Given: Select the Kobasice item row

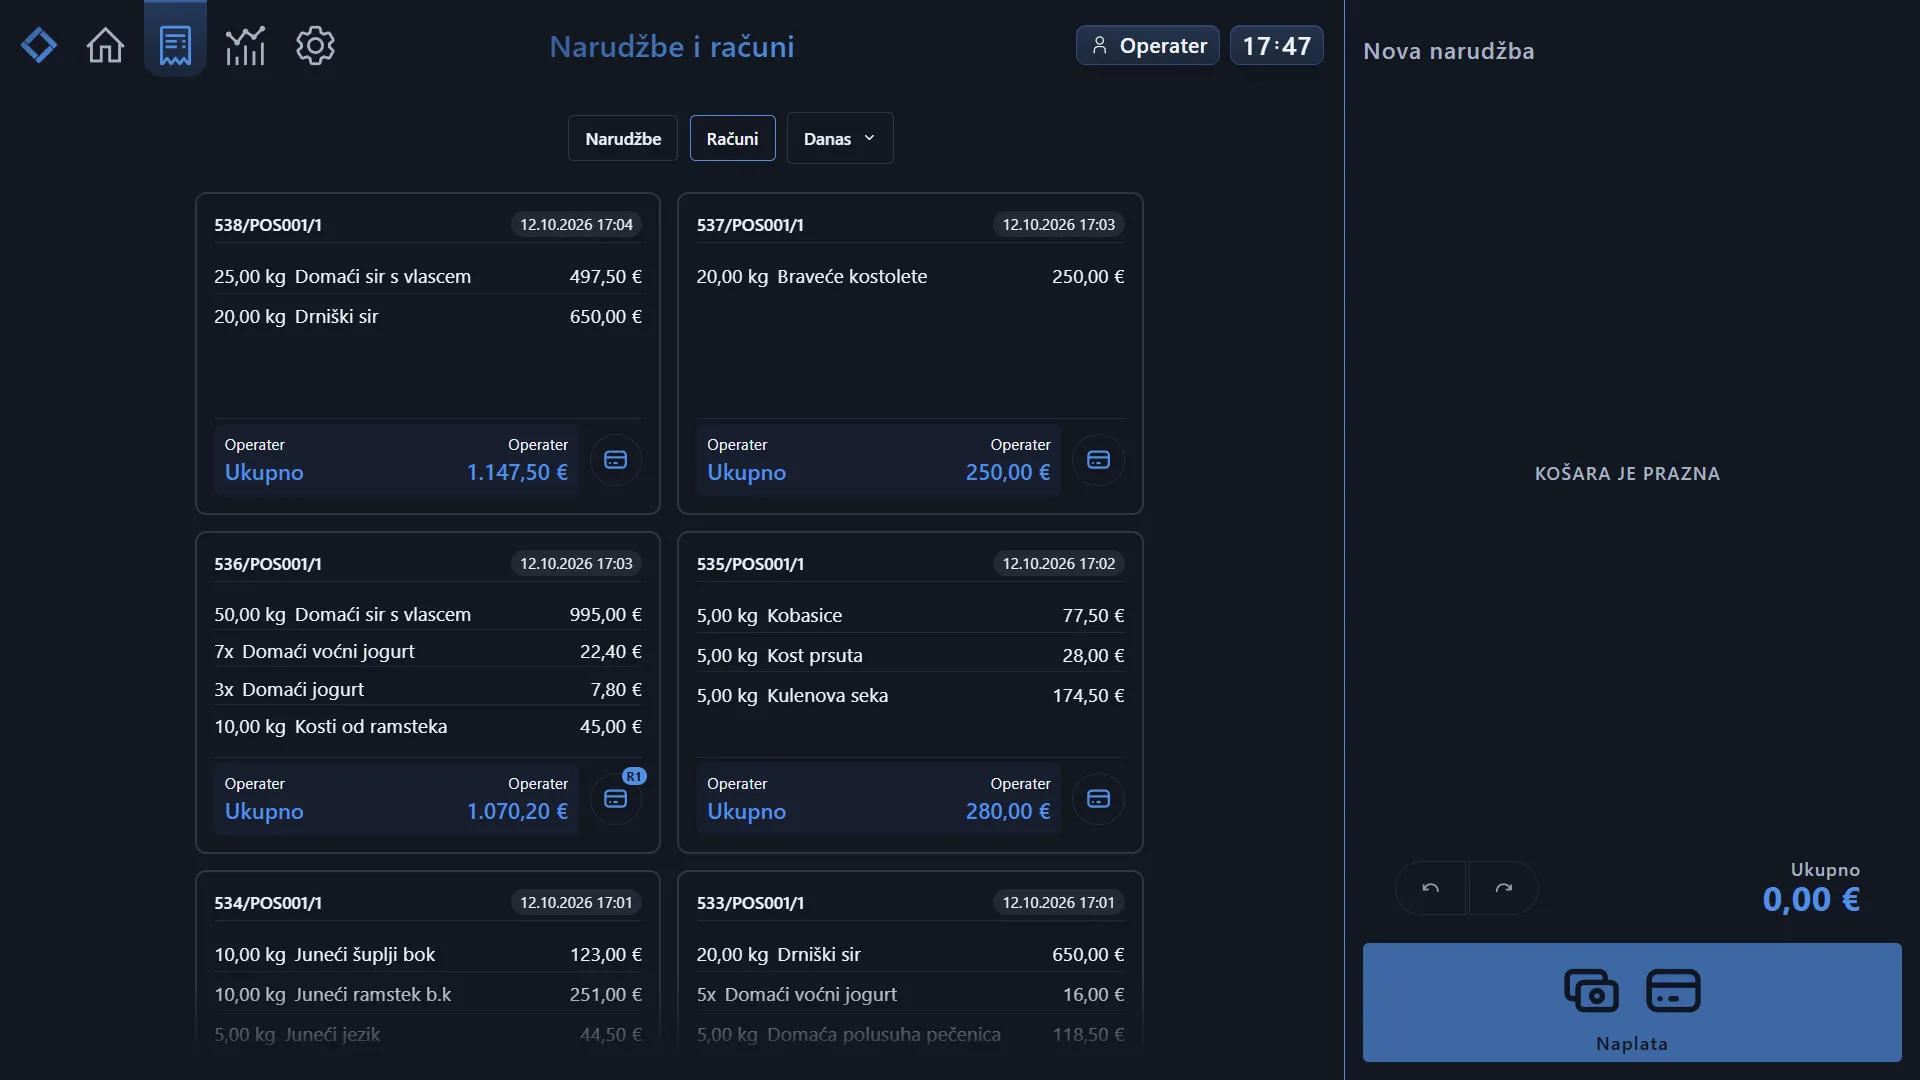Looking at the screenshot, I should (910, 616).
